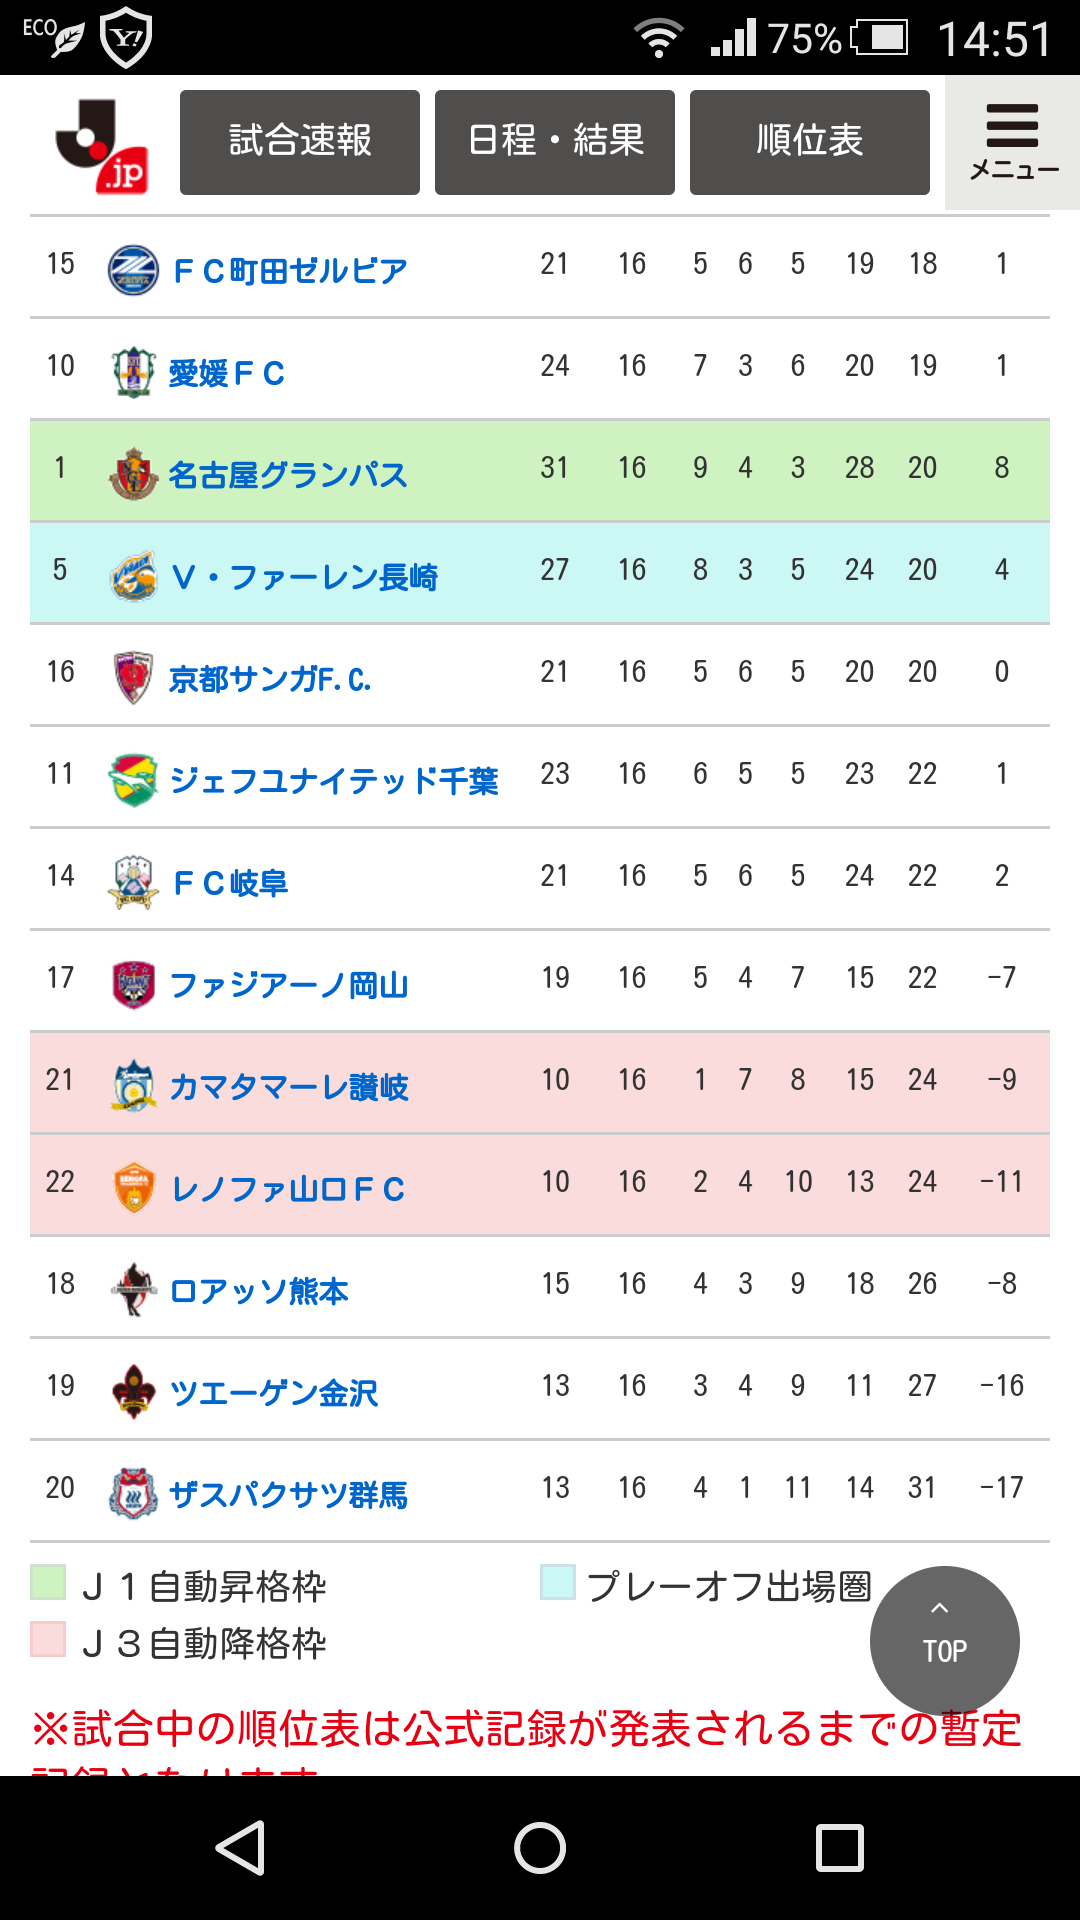The height and width of the screenshot is (1920, 1080).
Task: Open ファジアーノ岡山 team link
Action: 289,985
